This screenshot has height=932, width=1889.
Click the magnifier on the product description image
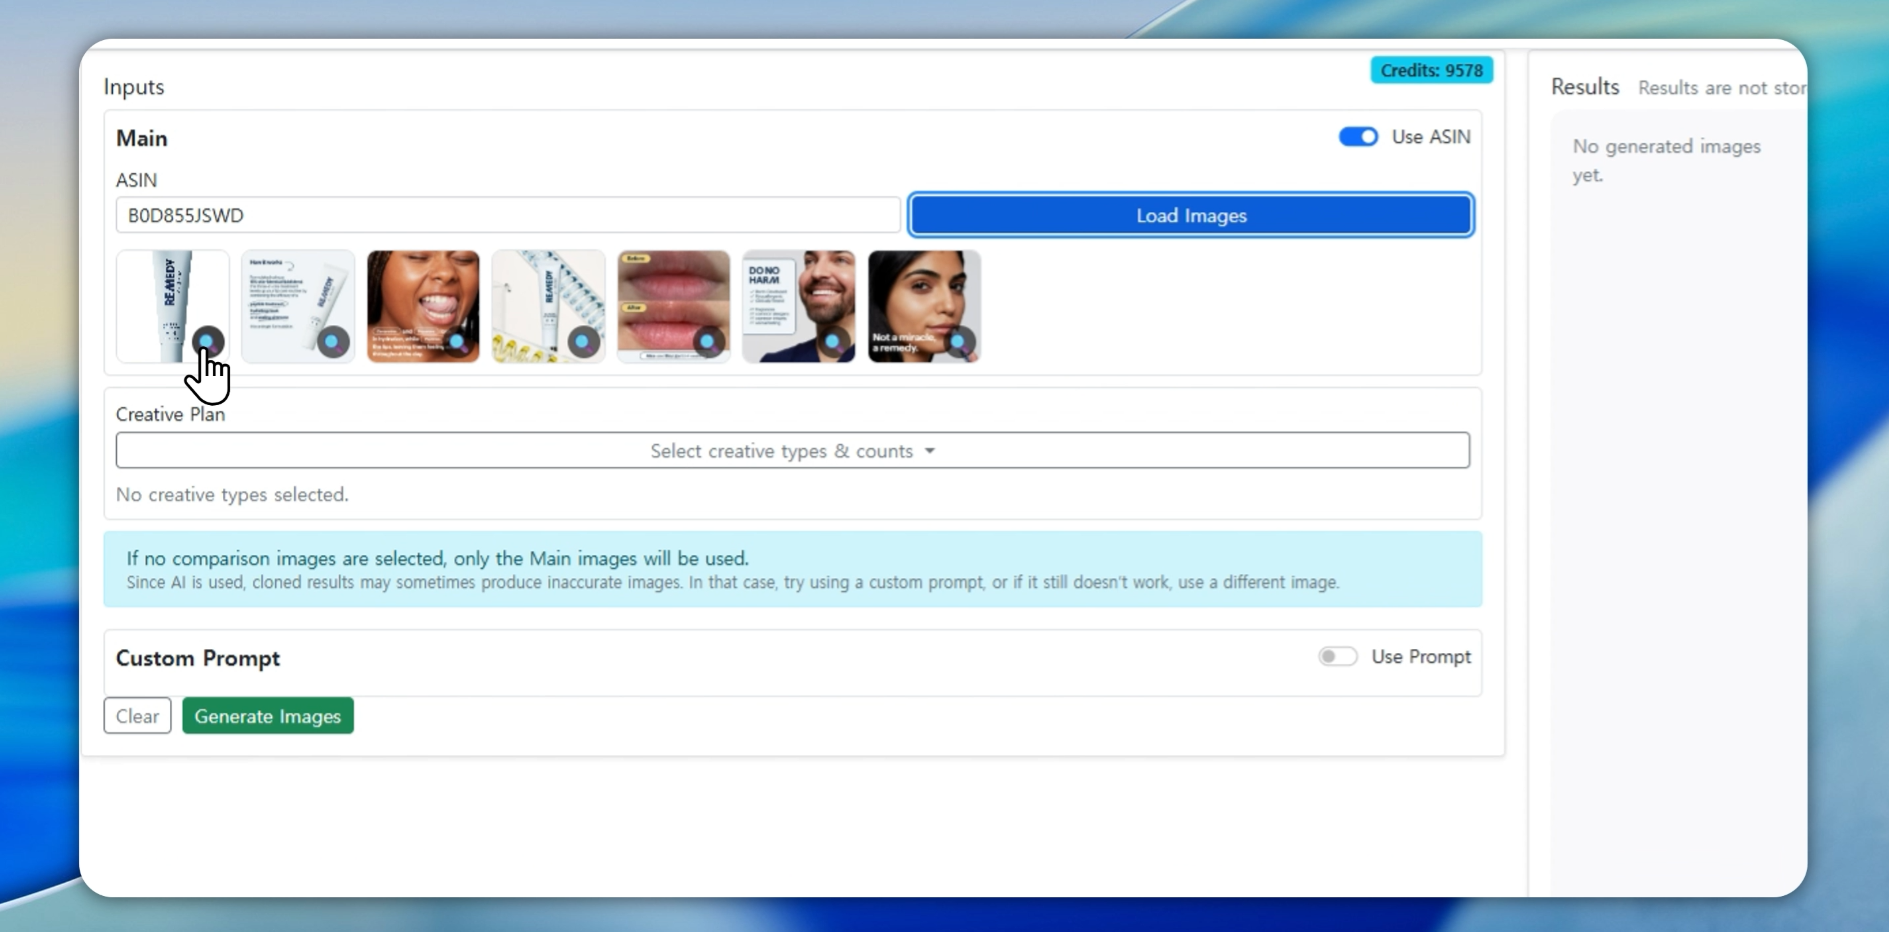pyautogui.click(x=332, y=342)
